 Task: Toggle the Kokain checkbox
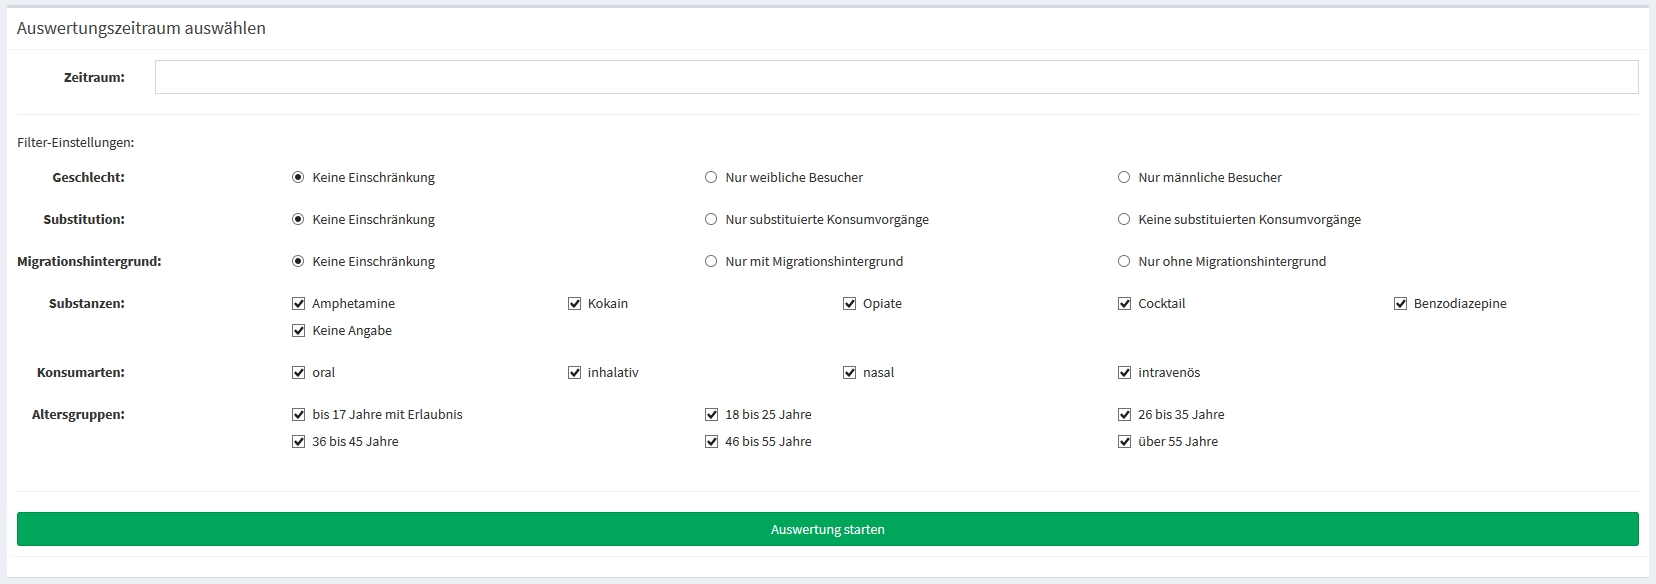point(574,303)
